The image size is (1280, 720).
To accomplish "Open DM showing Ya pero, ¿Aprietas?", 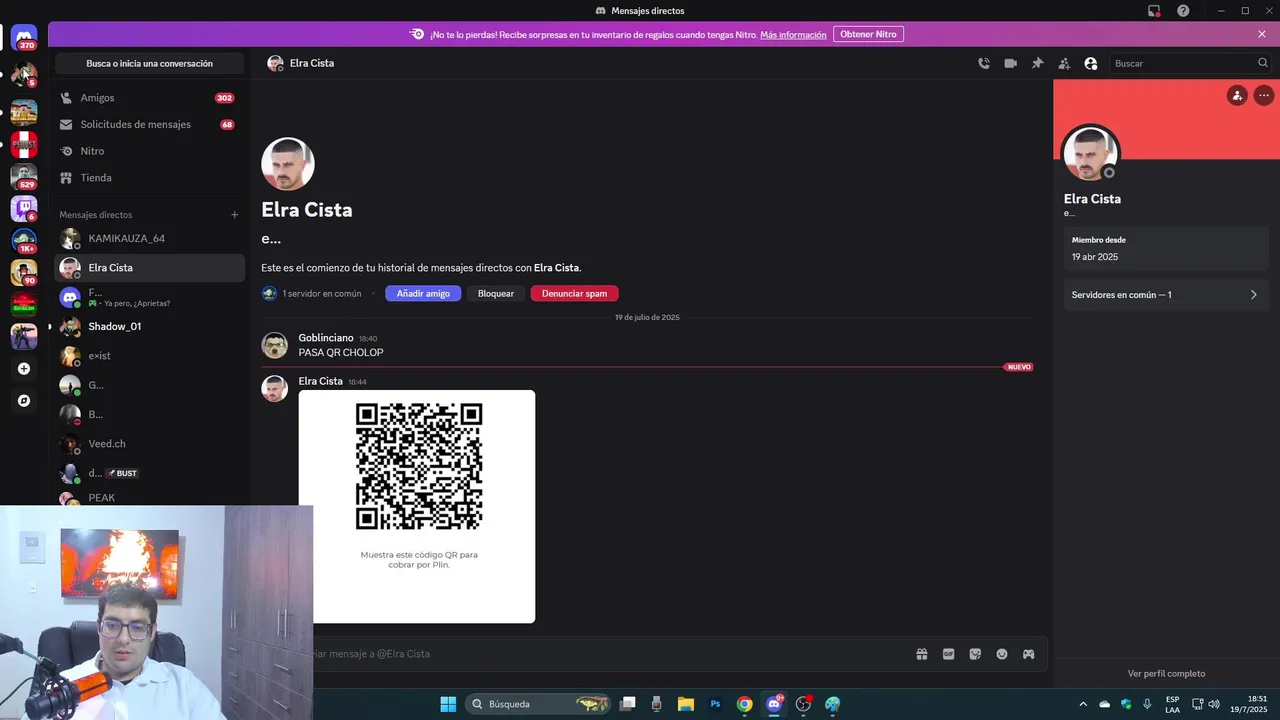I will (149, 297).
